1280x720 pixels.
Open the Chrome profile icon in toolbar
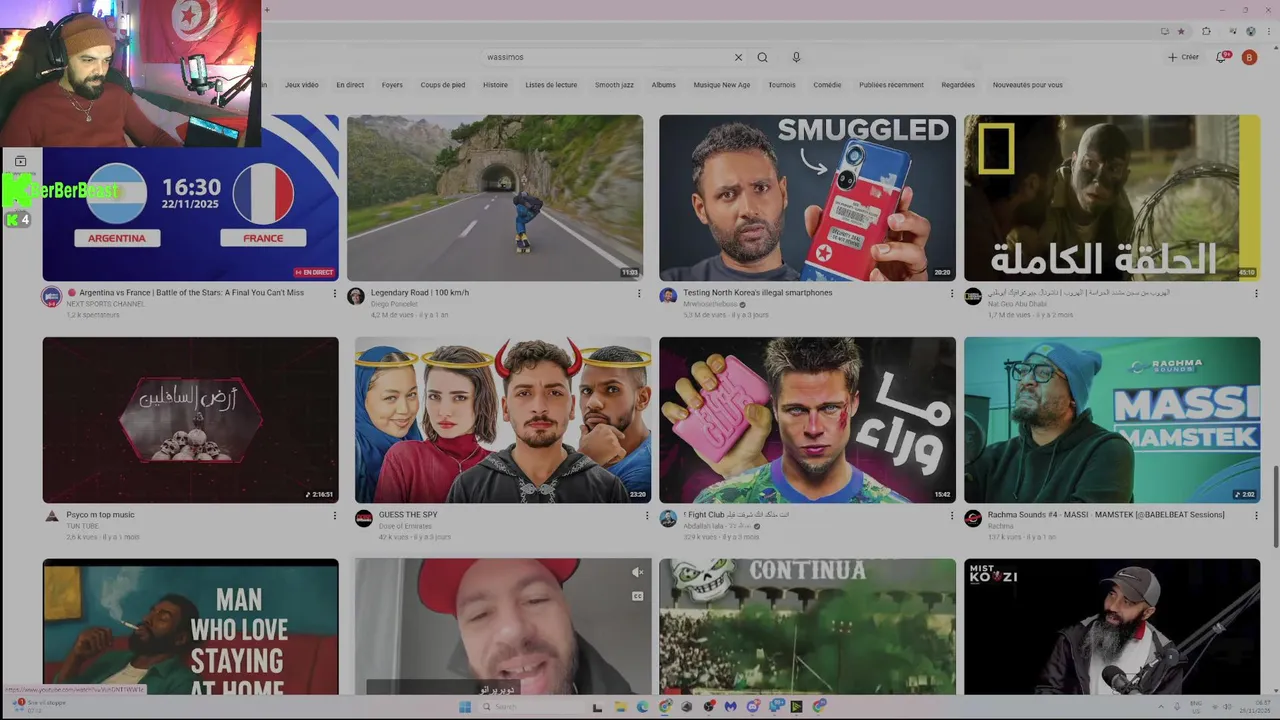pos(1251,31)
